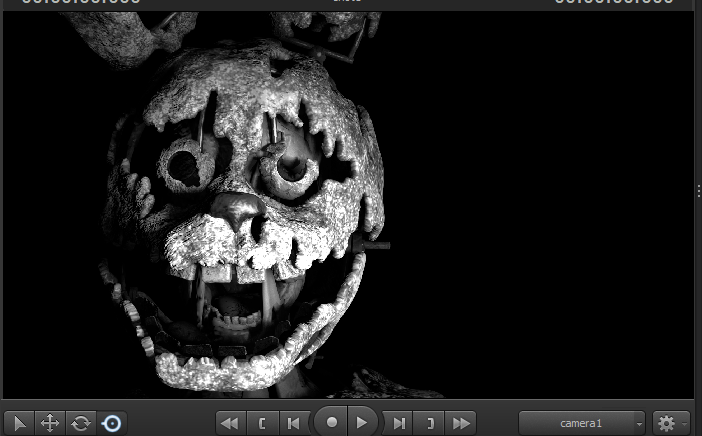Open the camera1 camera selector
This screenshot has height=436, width=702.
582,423
